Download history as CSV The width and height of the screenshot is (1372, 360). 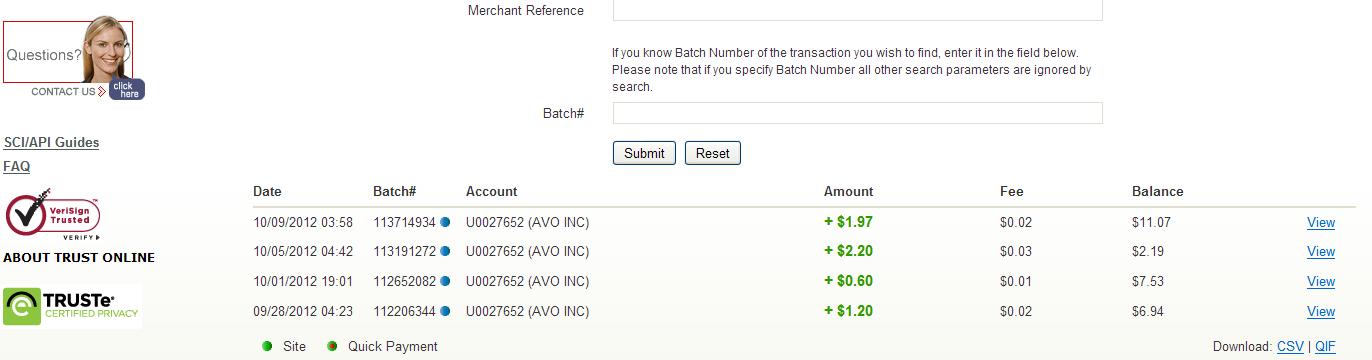click(1290, 346)
